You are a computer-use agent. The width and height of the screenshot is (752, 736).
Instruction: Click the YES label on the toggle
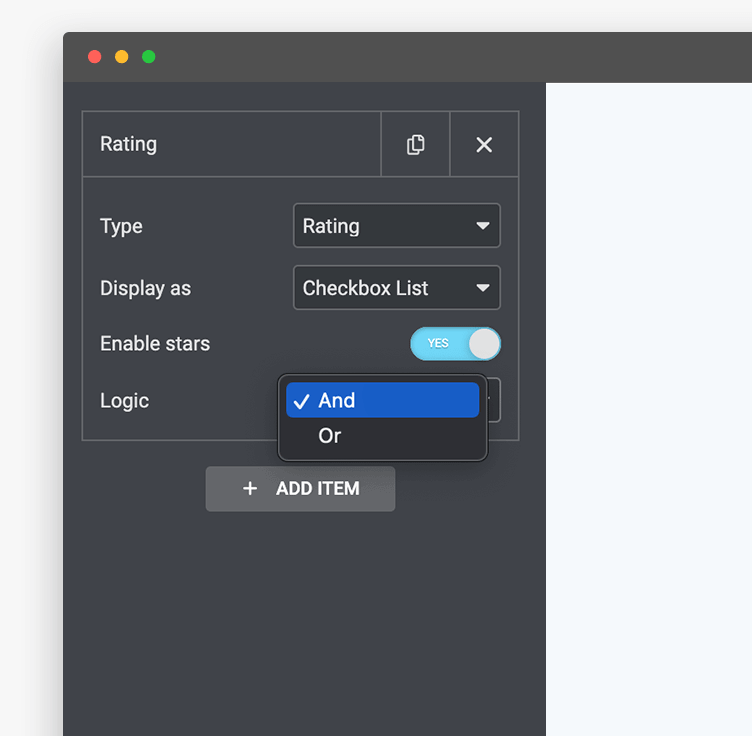click(x=438, y=344)
